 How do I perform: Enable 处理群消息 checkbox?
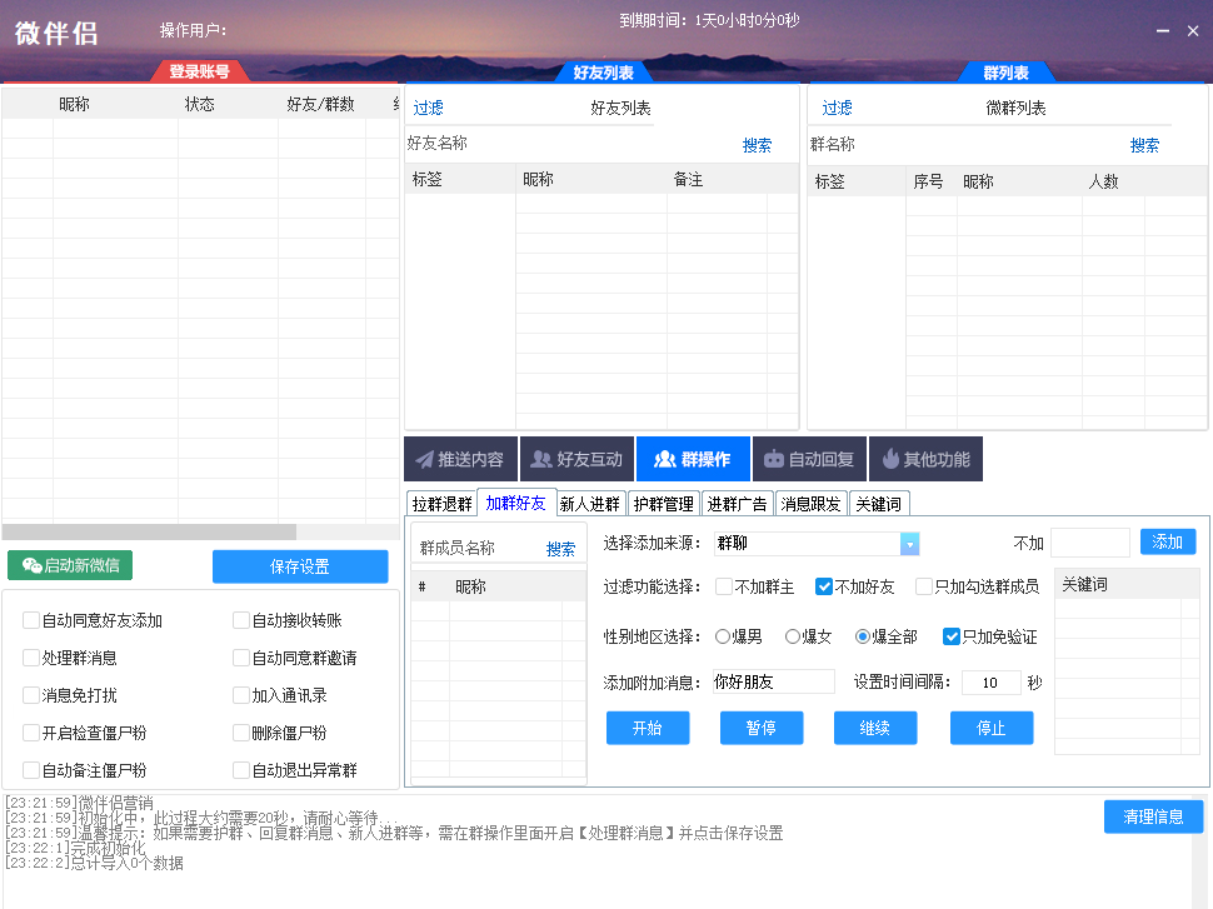click(31, 657)
